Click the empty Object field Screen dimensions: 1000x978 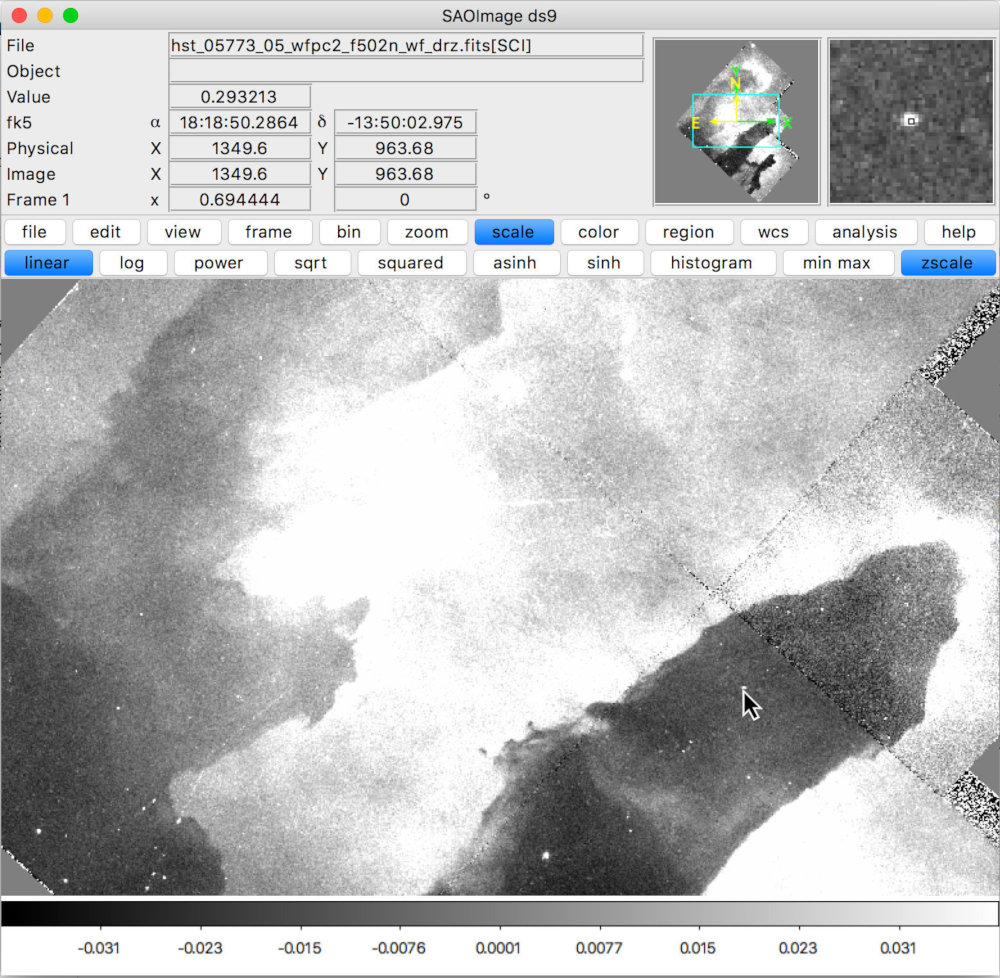pyautogui.click(x=406, y=71)
